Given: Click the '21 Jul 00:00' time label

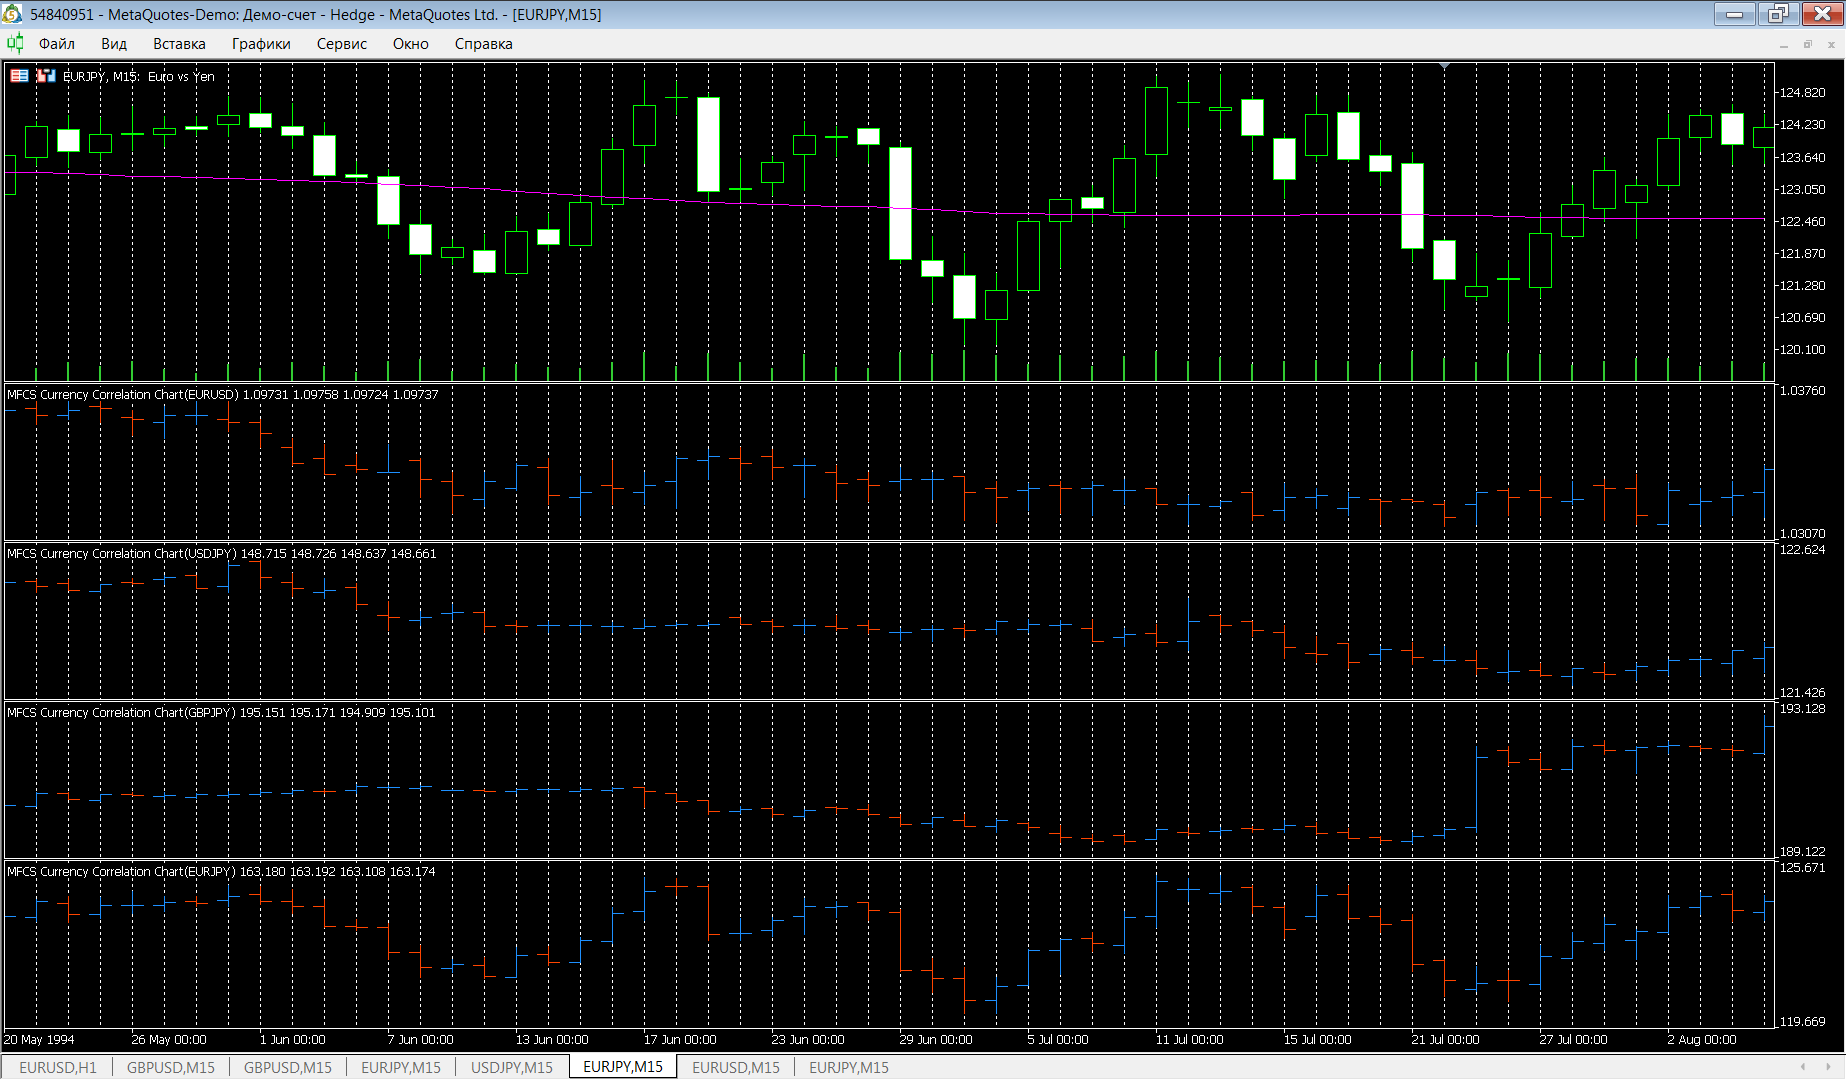Looking at the screenshot, I should [1446, 1039].
